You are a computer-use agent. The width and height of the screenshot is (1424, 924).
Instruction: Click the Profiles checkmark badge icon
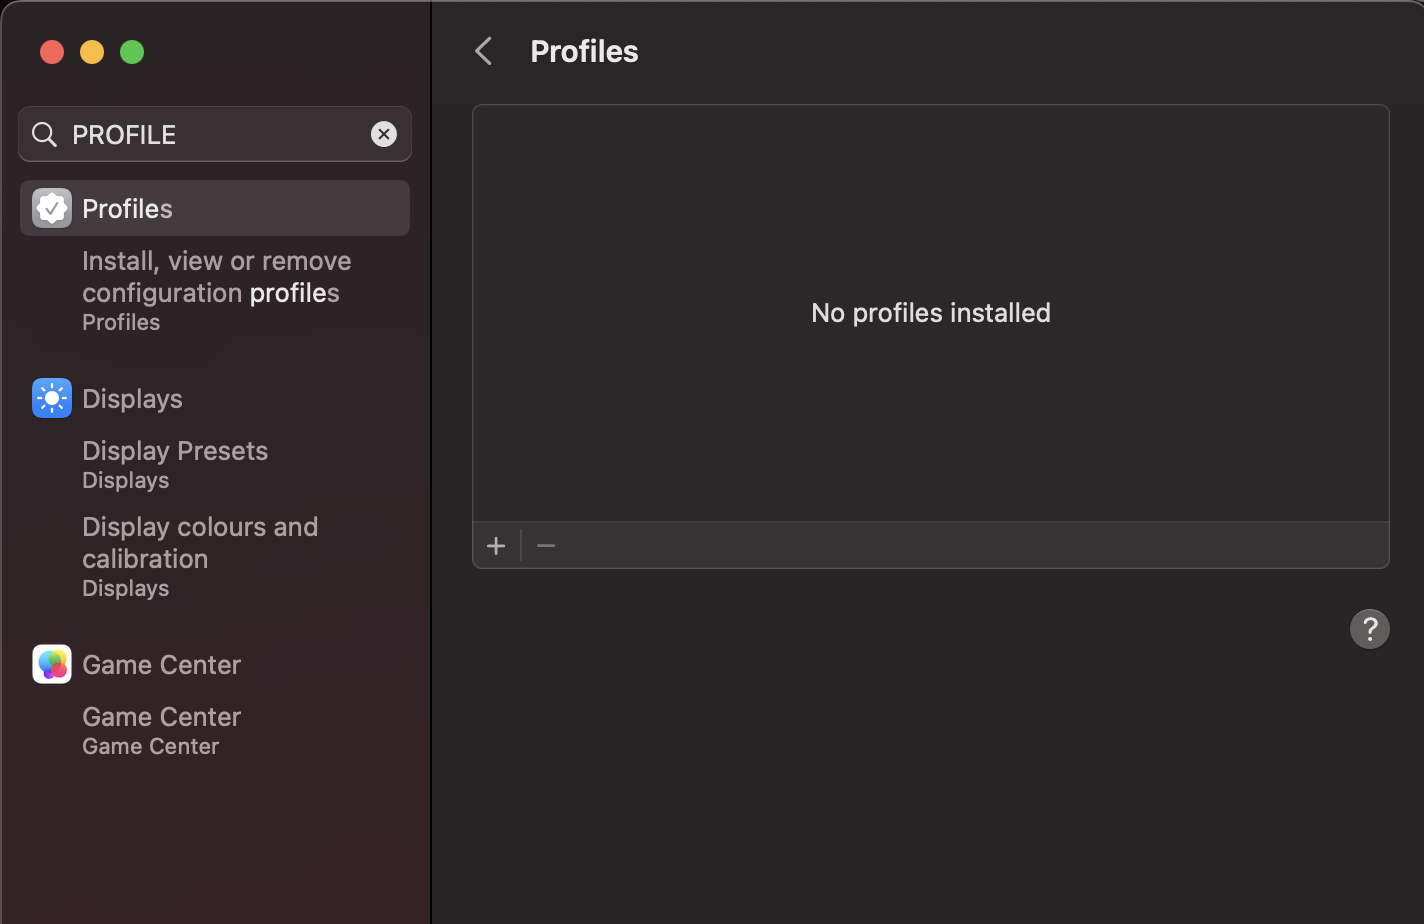52,208
